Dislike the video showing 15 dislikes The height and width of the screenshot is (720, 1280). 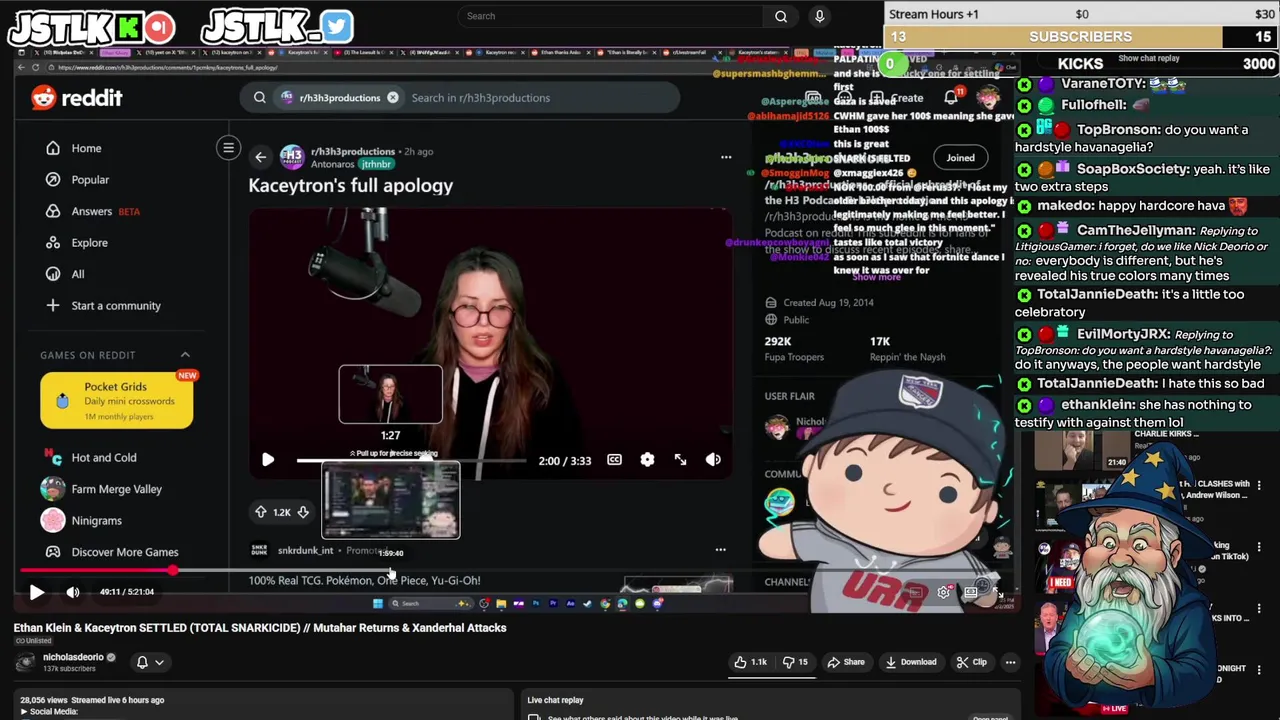(795, 662)
